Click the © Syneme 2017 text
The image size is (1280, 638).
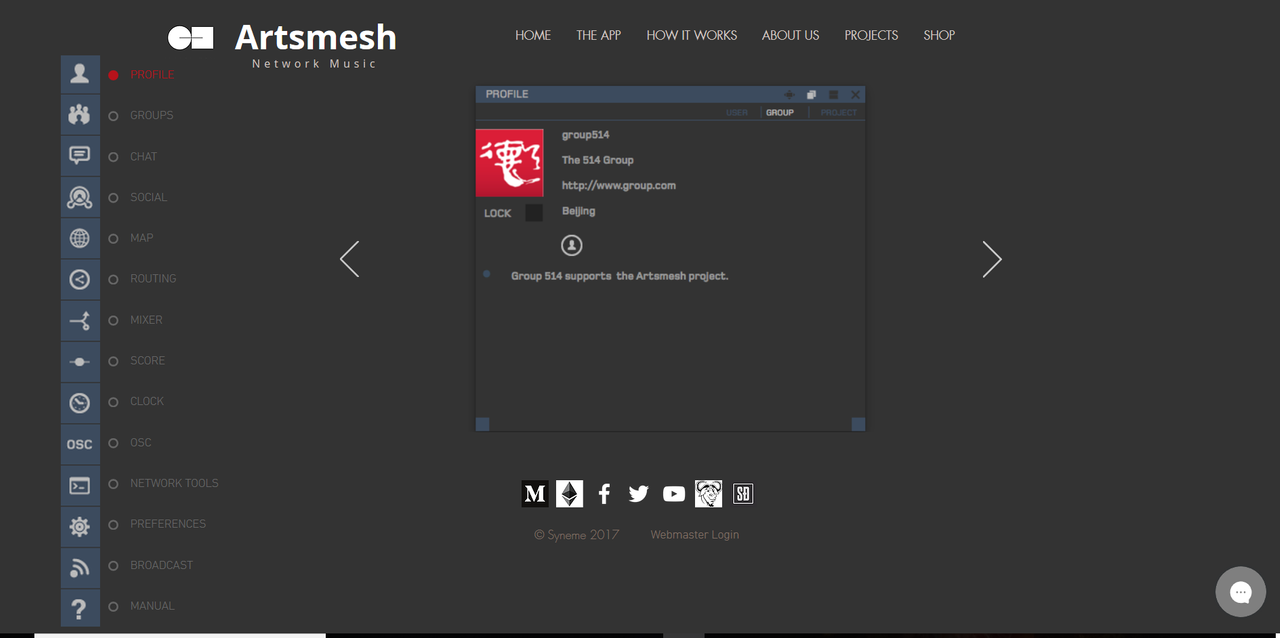click(x=577, y=535)
